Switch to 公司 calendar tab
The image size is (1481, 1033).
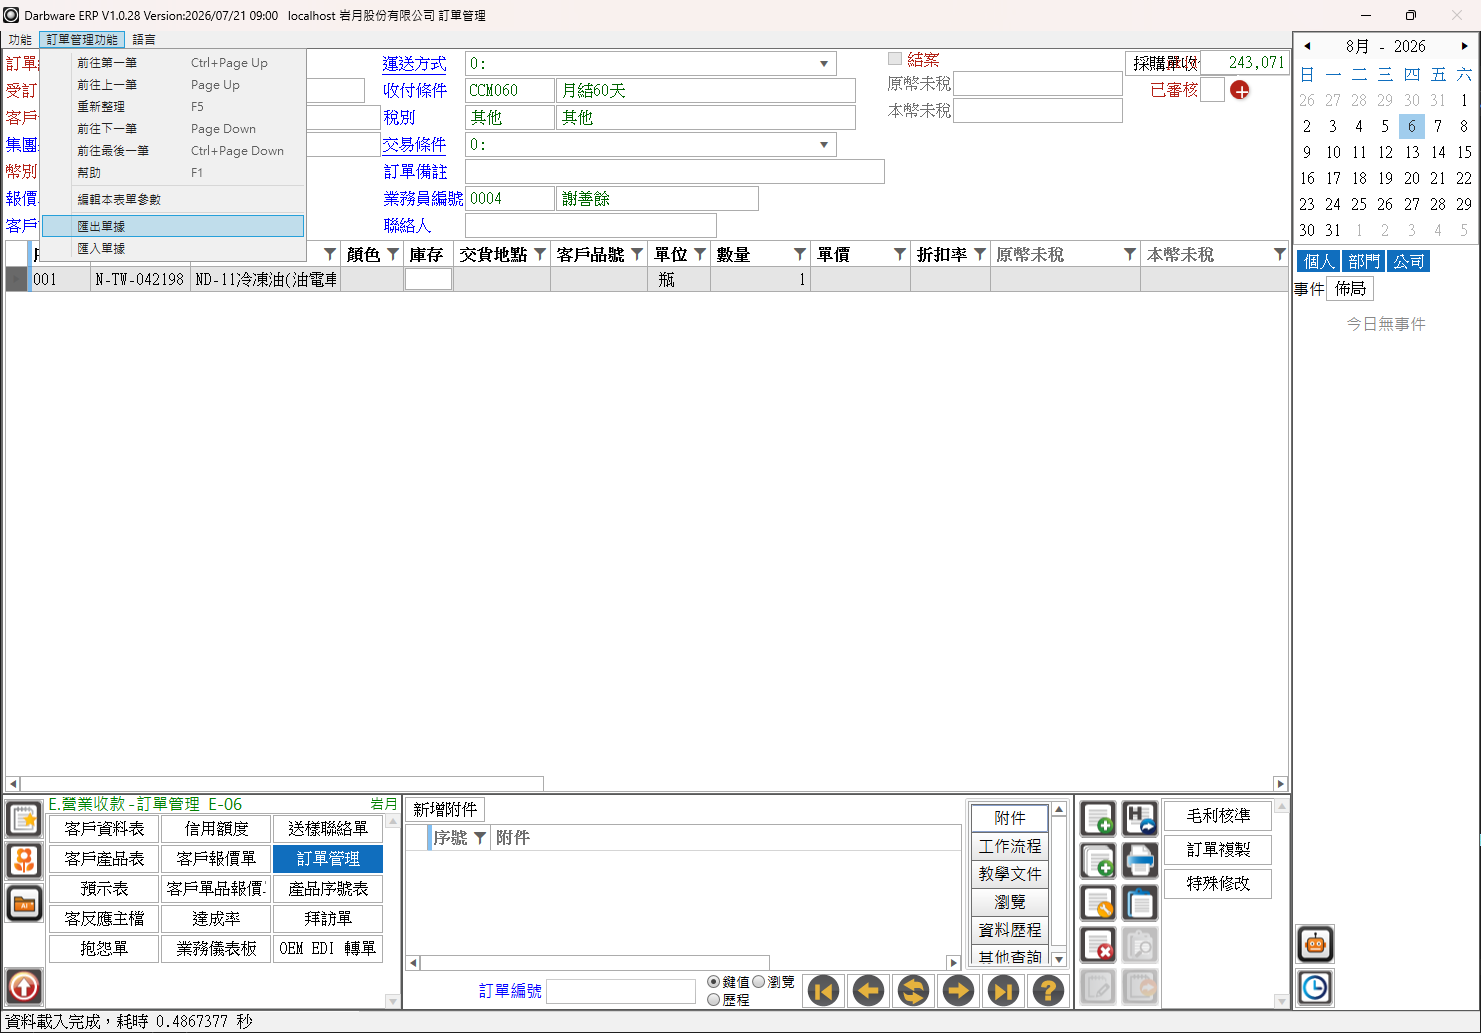[x=1409, y=262]
